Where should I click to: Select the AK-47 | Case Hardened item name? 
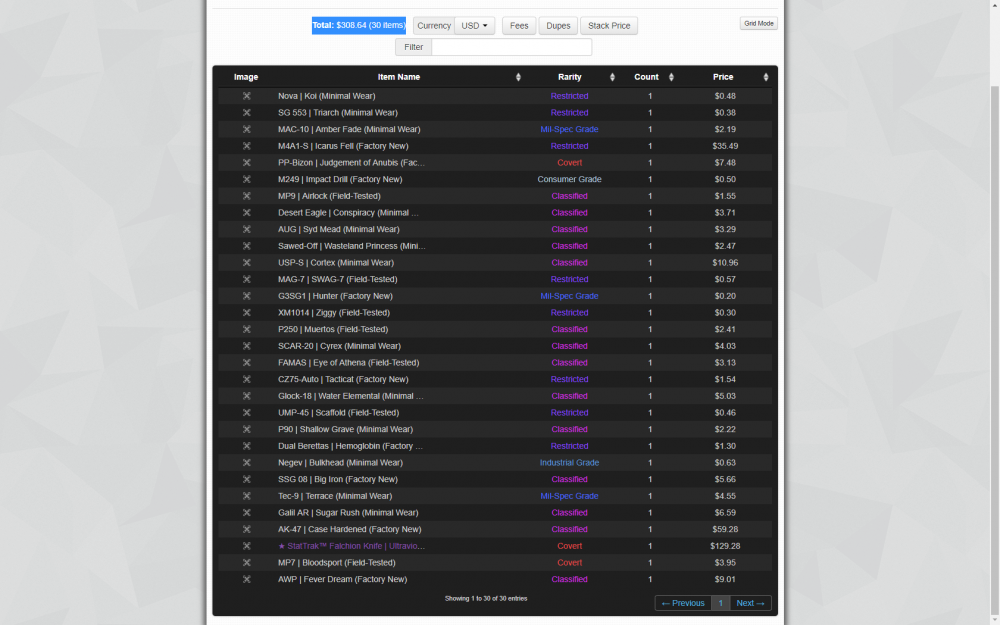click(x=349, y=529)
